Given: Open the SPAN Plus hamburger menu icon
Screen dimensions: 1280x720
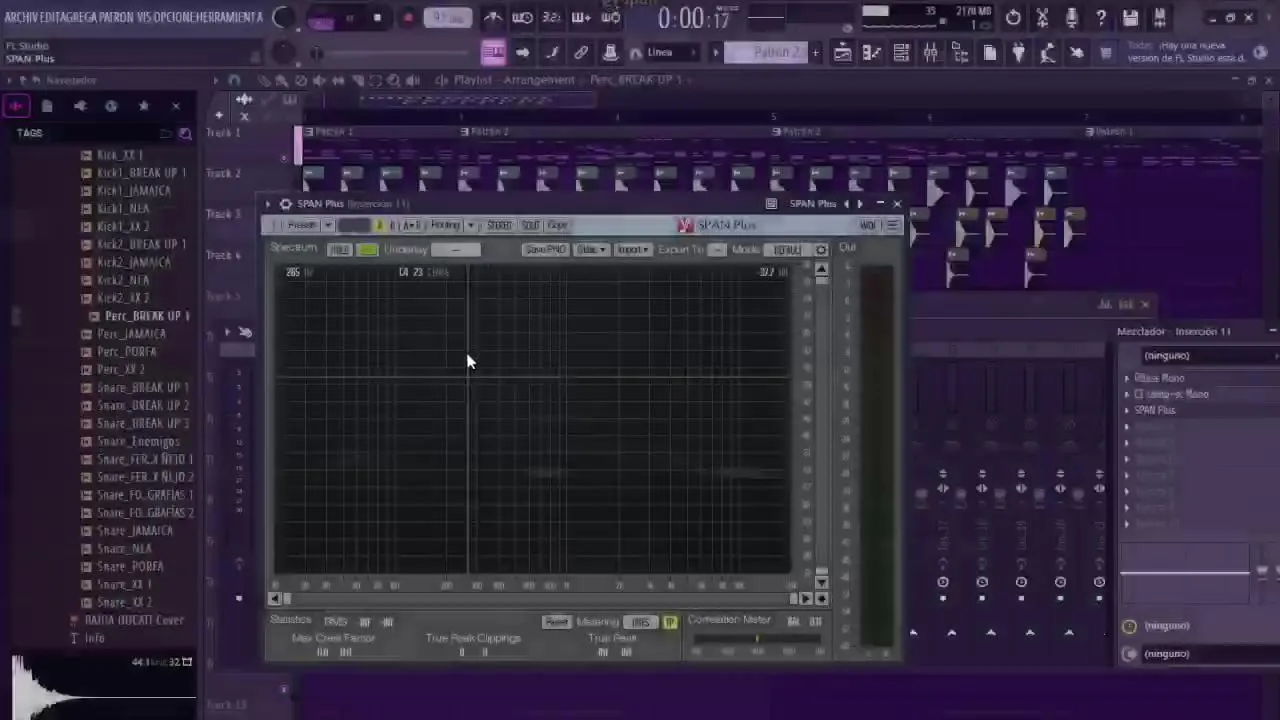Looking at the screenshot, I should click(892, 226).
